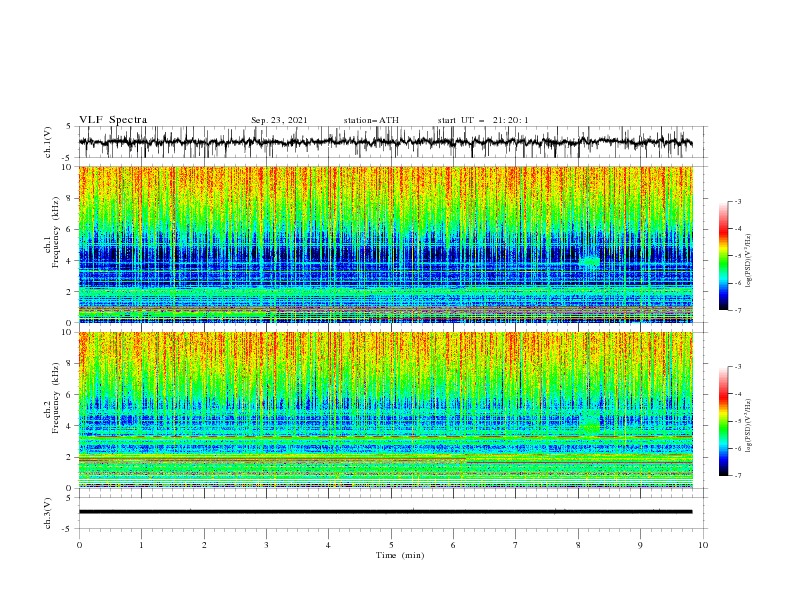Click the "station=ATH" header label

click(x=371, y=120)
